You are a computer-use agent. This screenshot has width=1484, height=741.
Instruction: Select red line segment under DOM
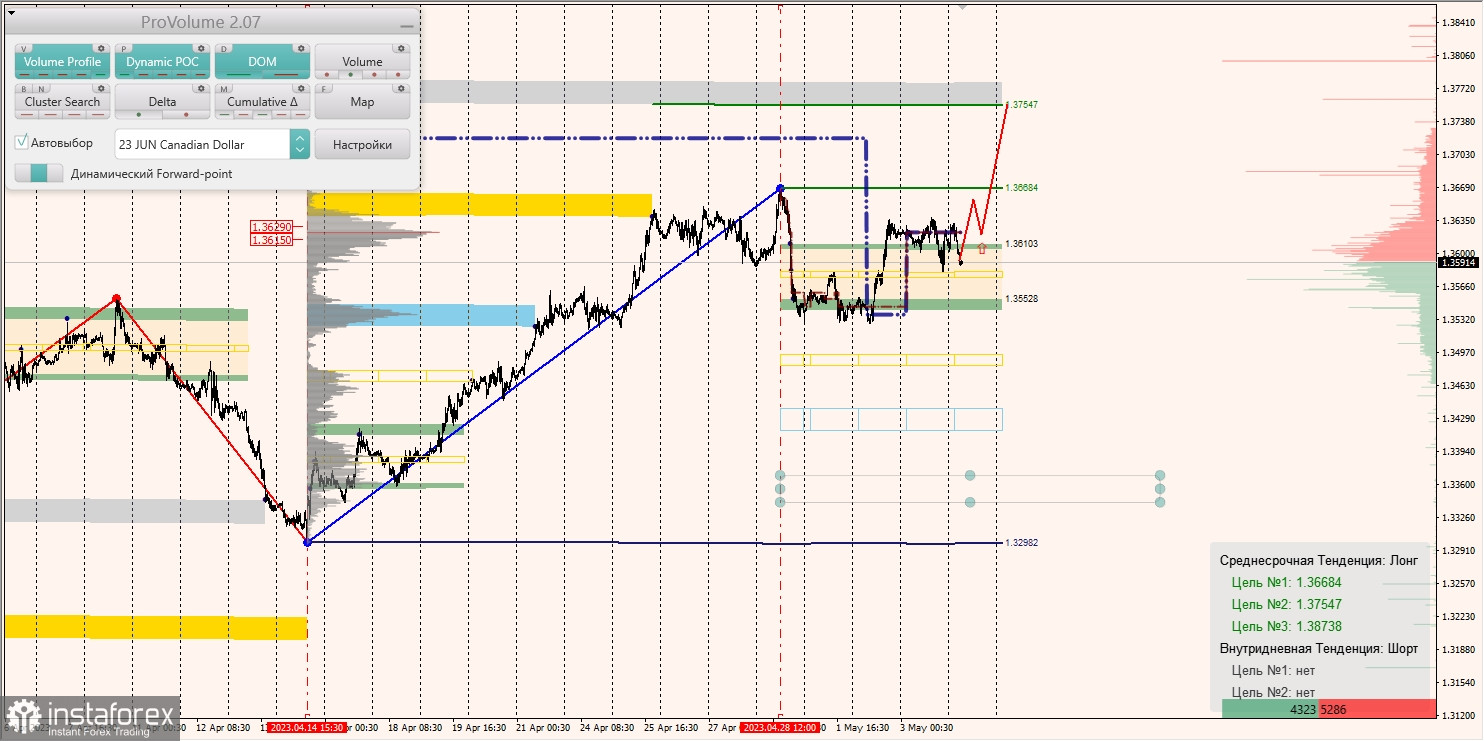tap(284, 74)
